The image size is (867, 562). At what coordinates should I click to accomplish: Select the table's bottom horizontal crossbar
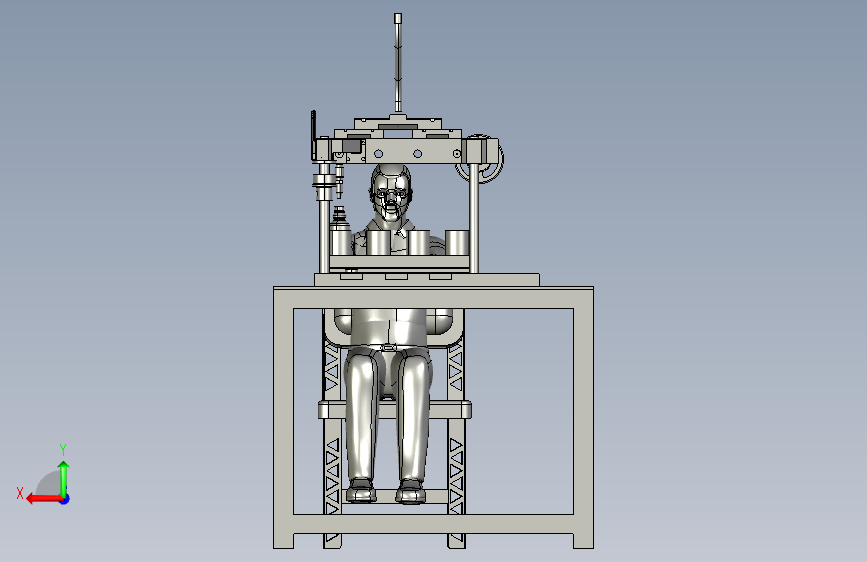coord(434,524)
